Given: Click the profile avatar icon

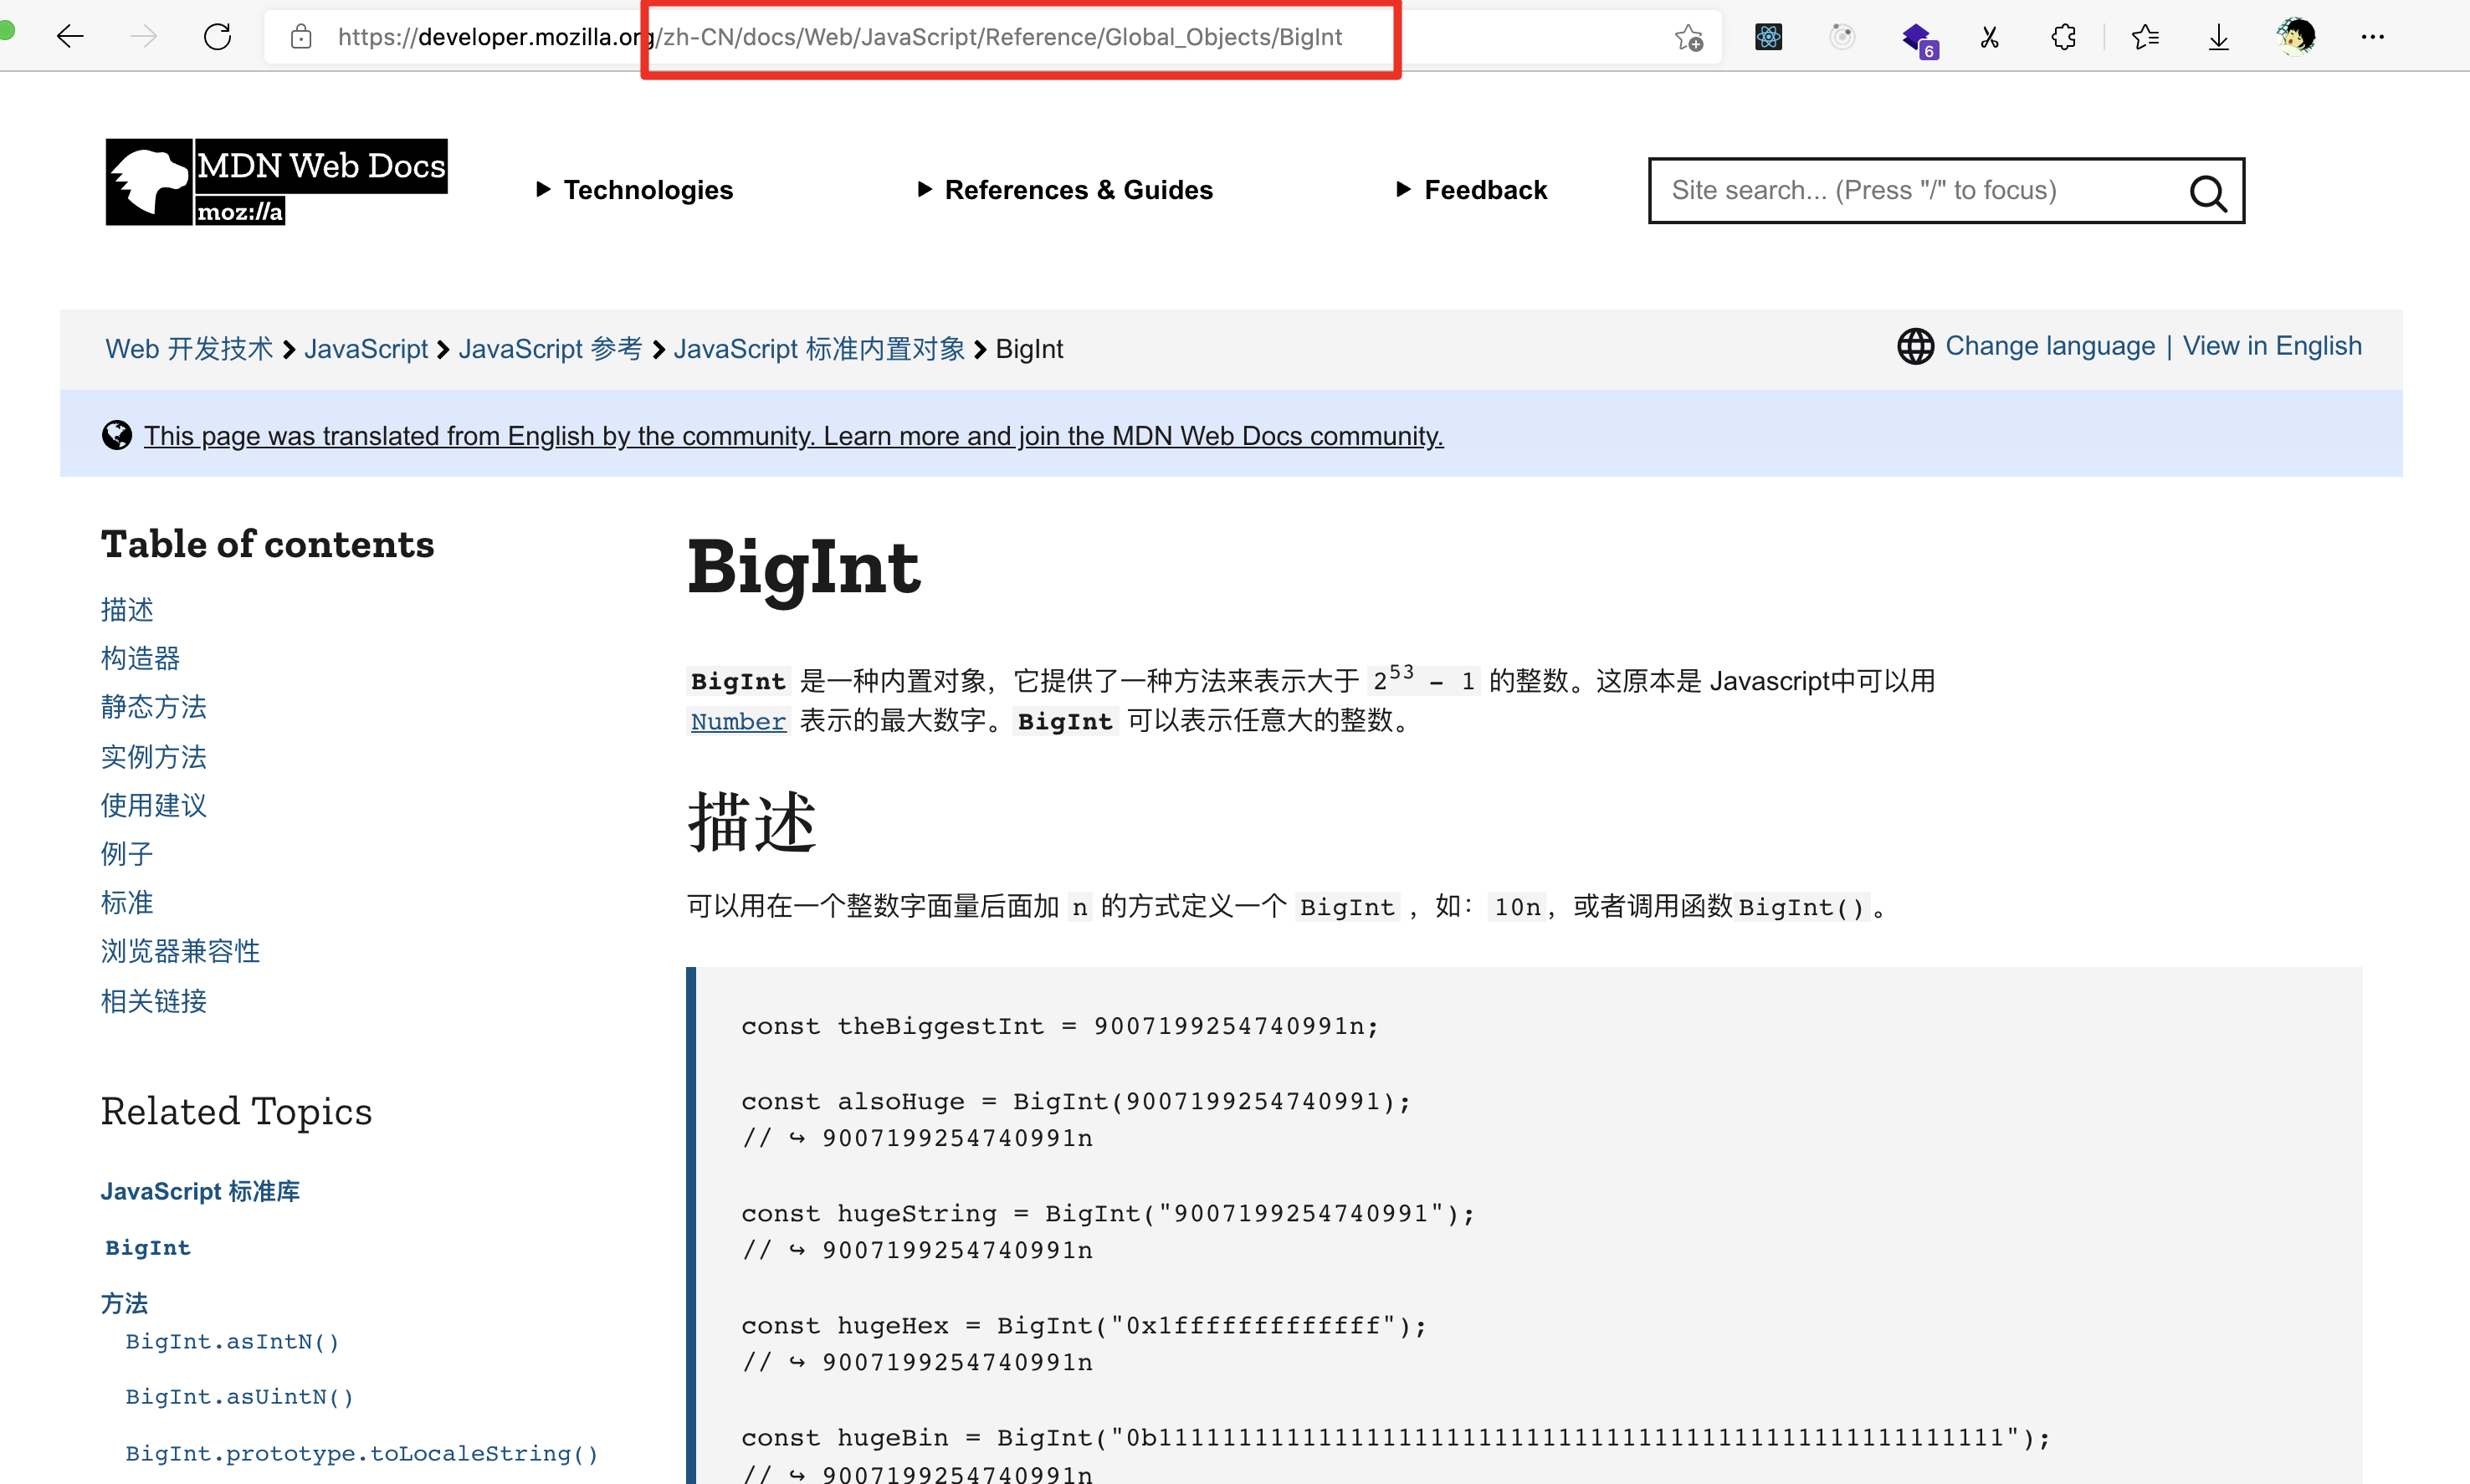Looking at the screenshot, I should (x=2295, y=37).
